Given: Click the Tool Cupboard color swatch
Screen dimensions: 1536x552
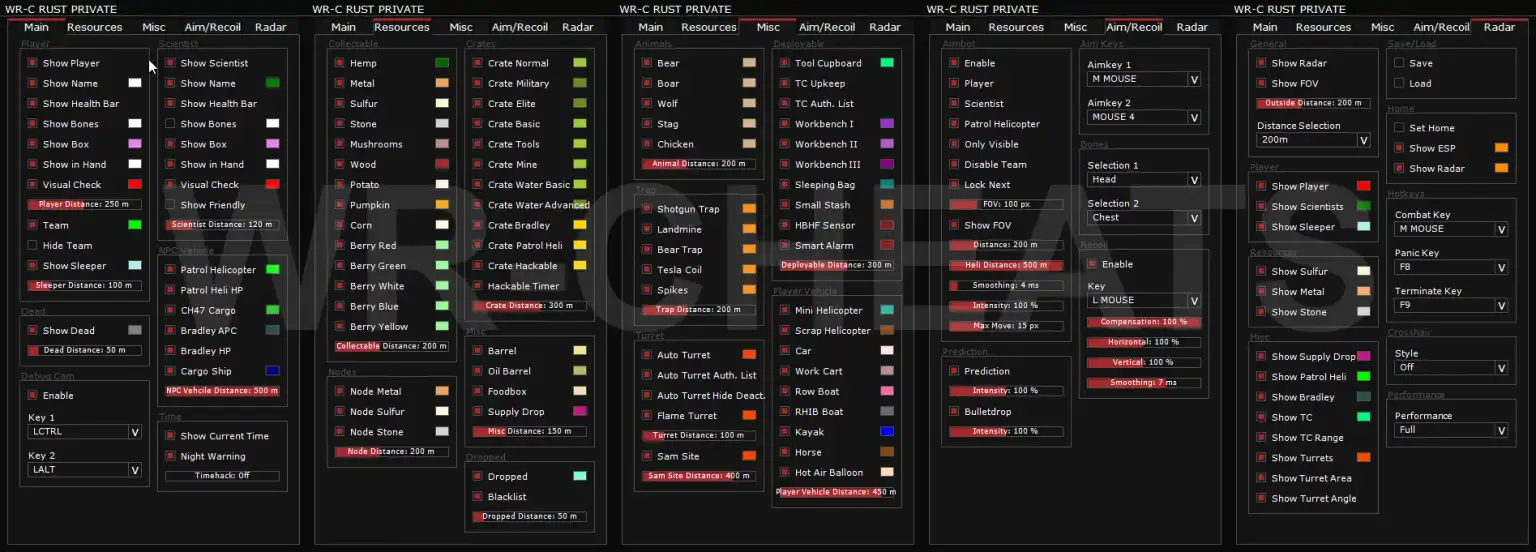Looking at the screenshot, I should coord(886,63).
